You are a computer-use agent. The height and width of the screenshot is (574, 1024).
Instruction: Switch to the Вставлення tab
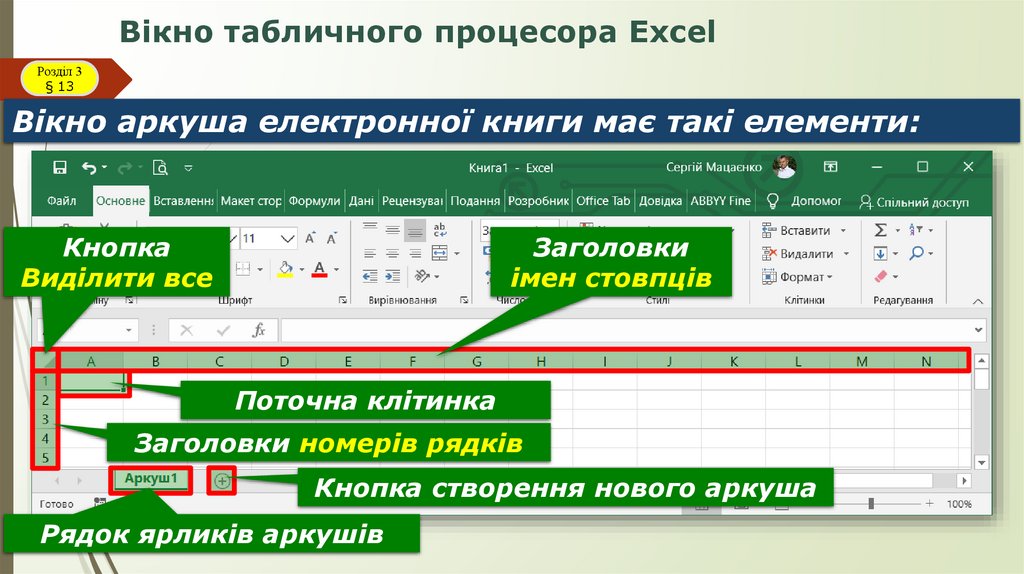click(x=184, y=201)
